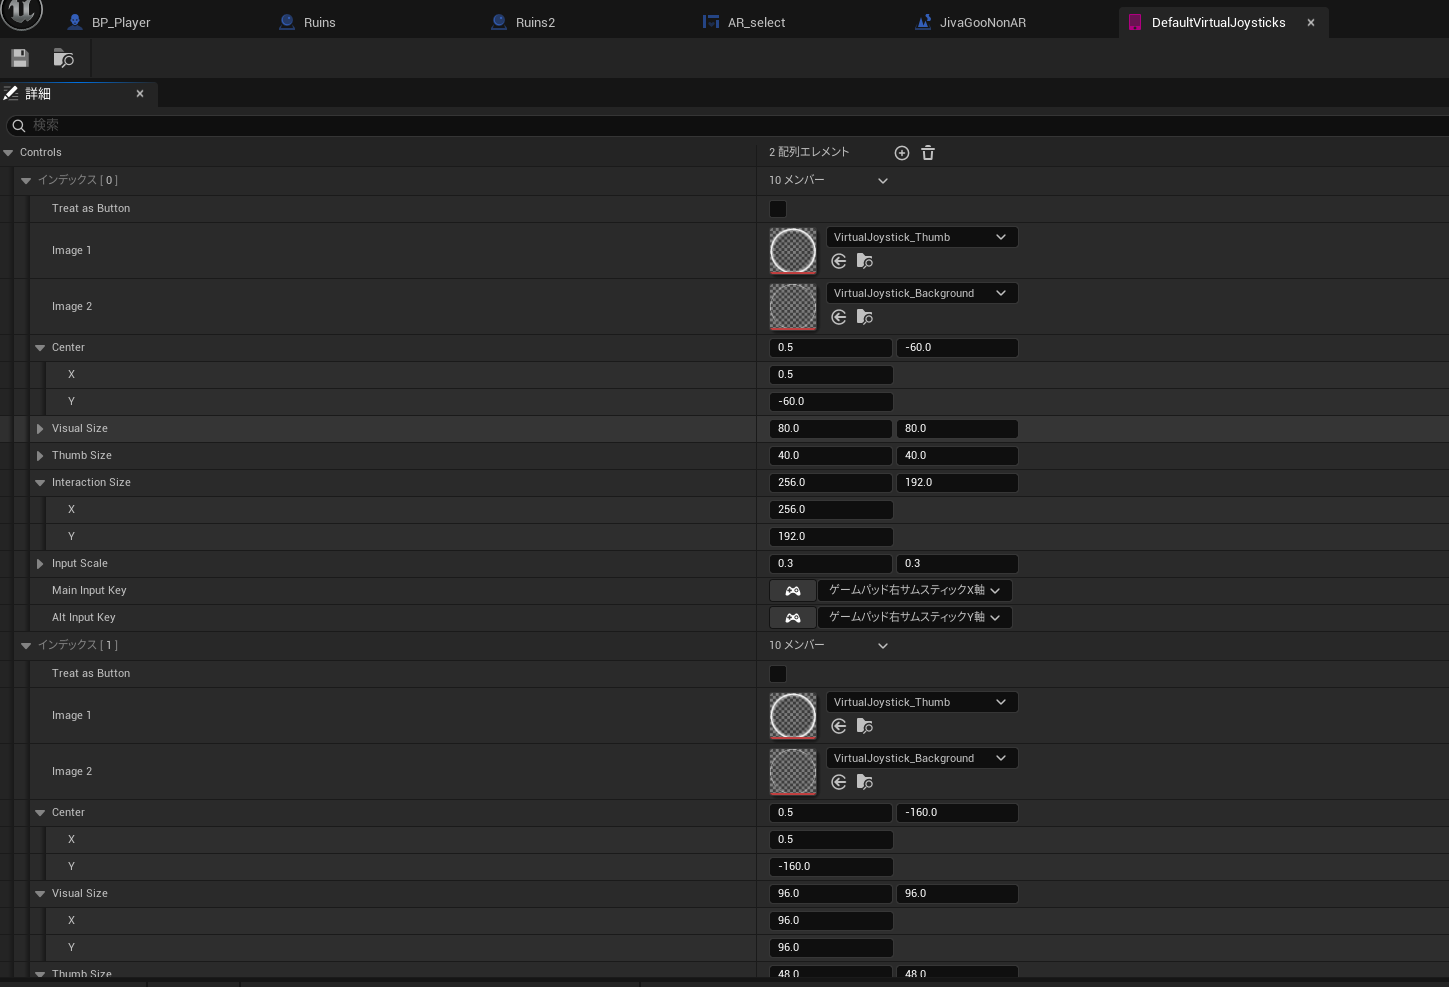Expand the Visual Size property under Index 0
Viewport: 1449px width, 987px height.
[40, 429]
